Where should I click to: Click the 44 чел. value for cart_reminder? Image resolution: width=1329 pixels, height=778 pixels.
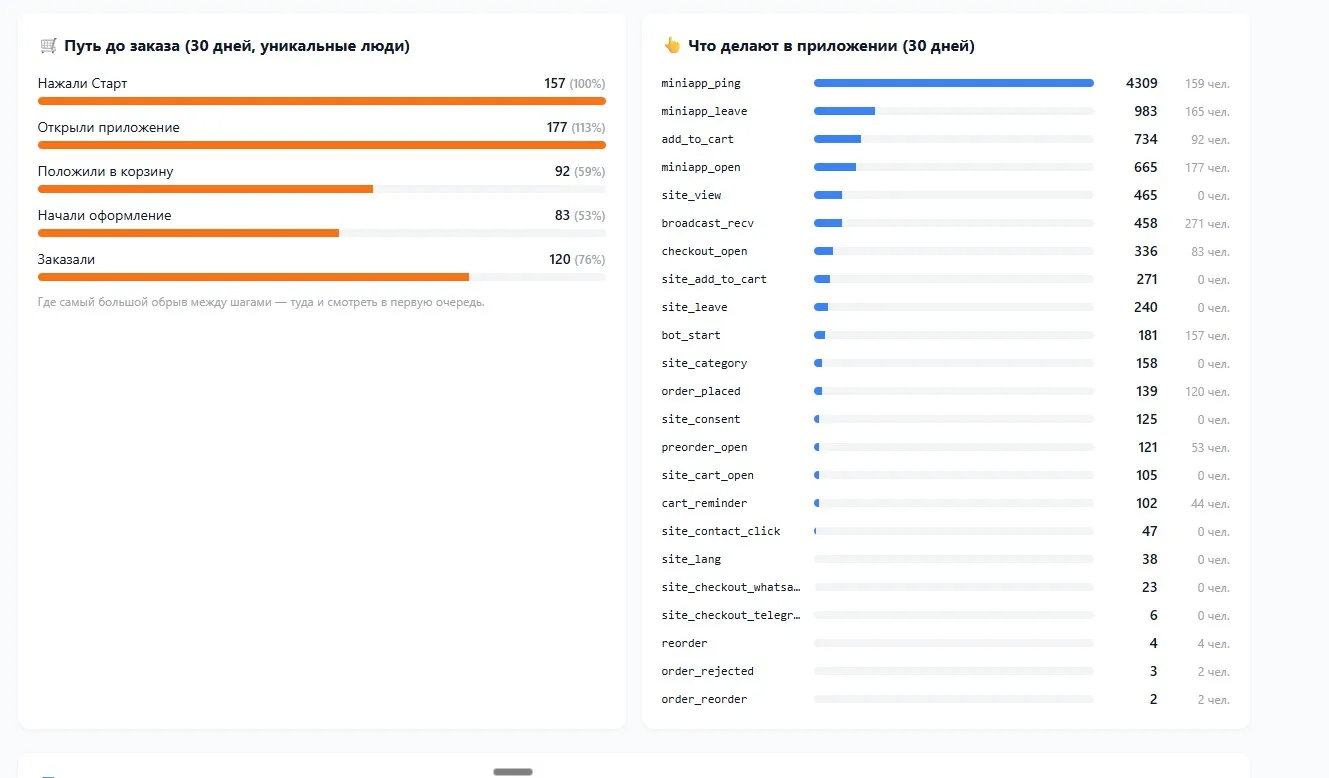click(x=1210, y=504)
